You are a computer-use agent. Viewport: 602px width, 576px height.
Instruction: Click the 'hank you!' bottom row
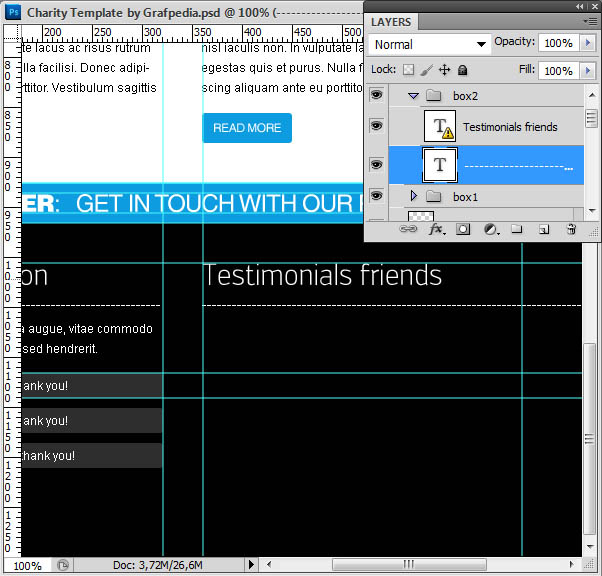click(91, 455)
